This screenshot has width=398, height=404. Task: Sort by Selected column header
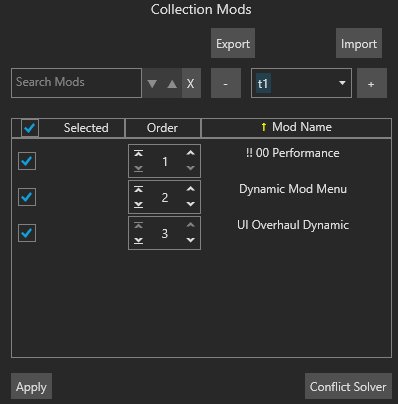coord(86,128)
